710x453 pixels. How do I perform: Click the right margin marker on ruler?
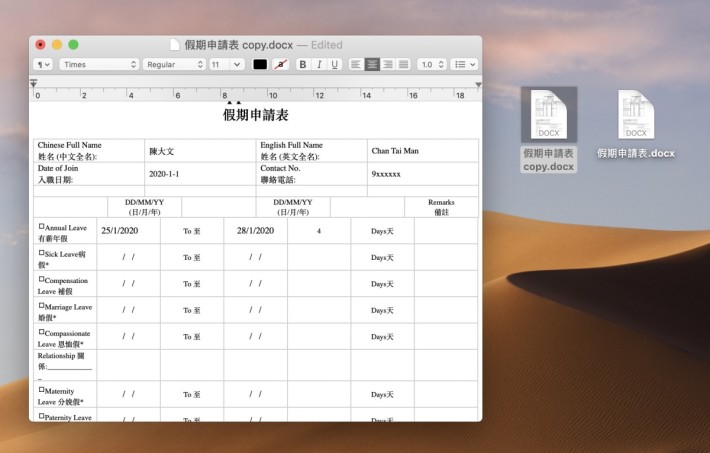click(x=478, y=85)
